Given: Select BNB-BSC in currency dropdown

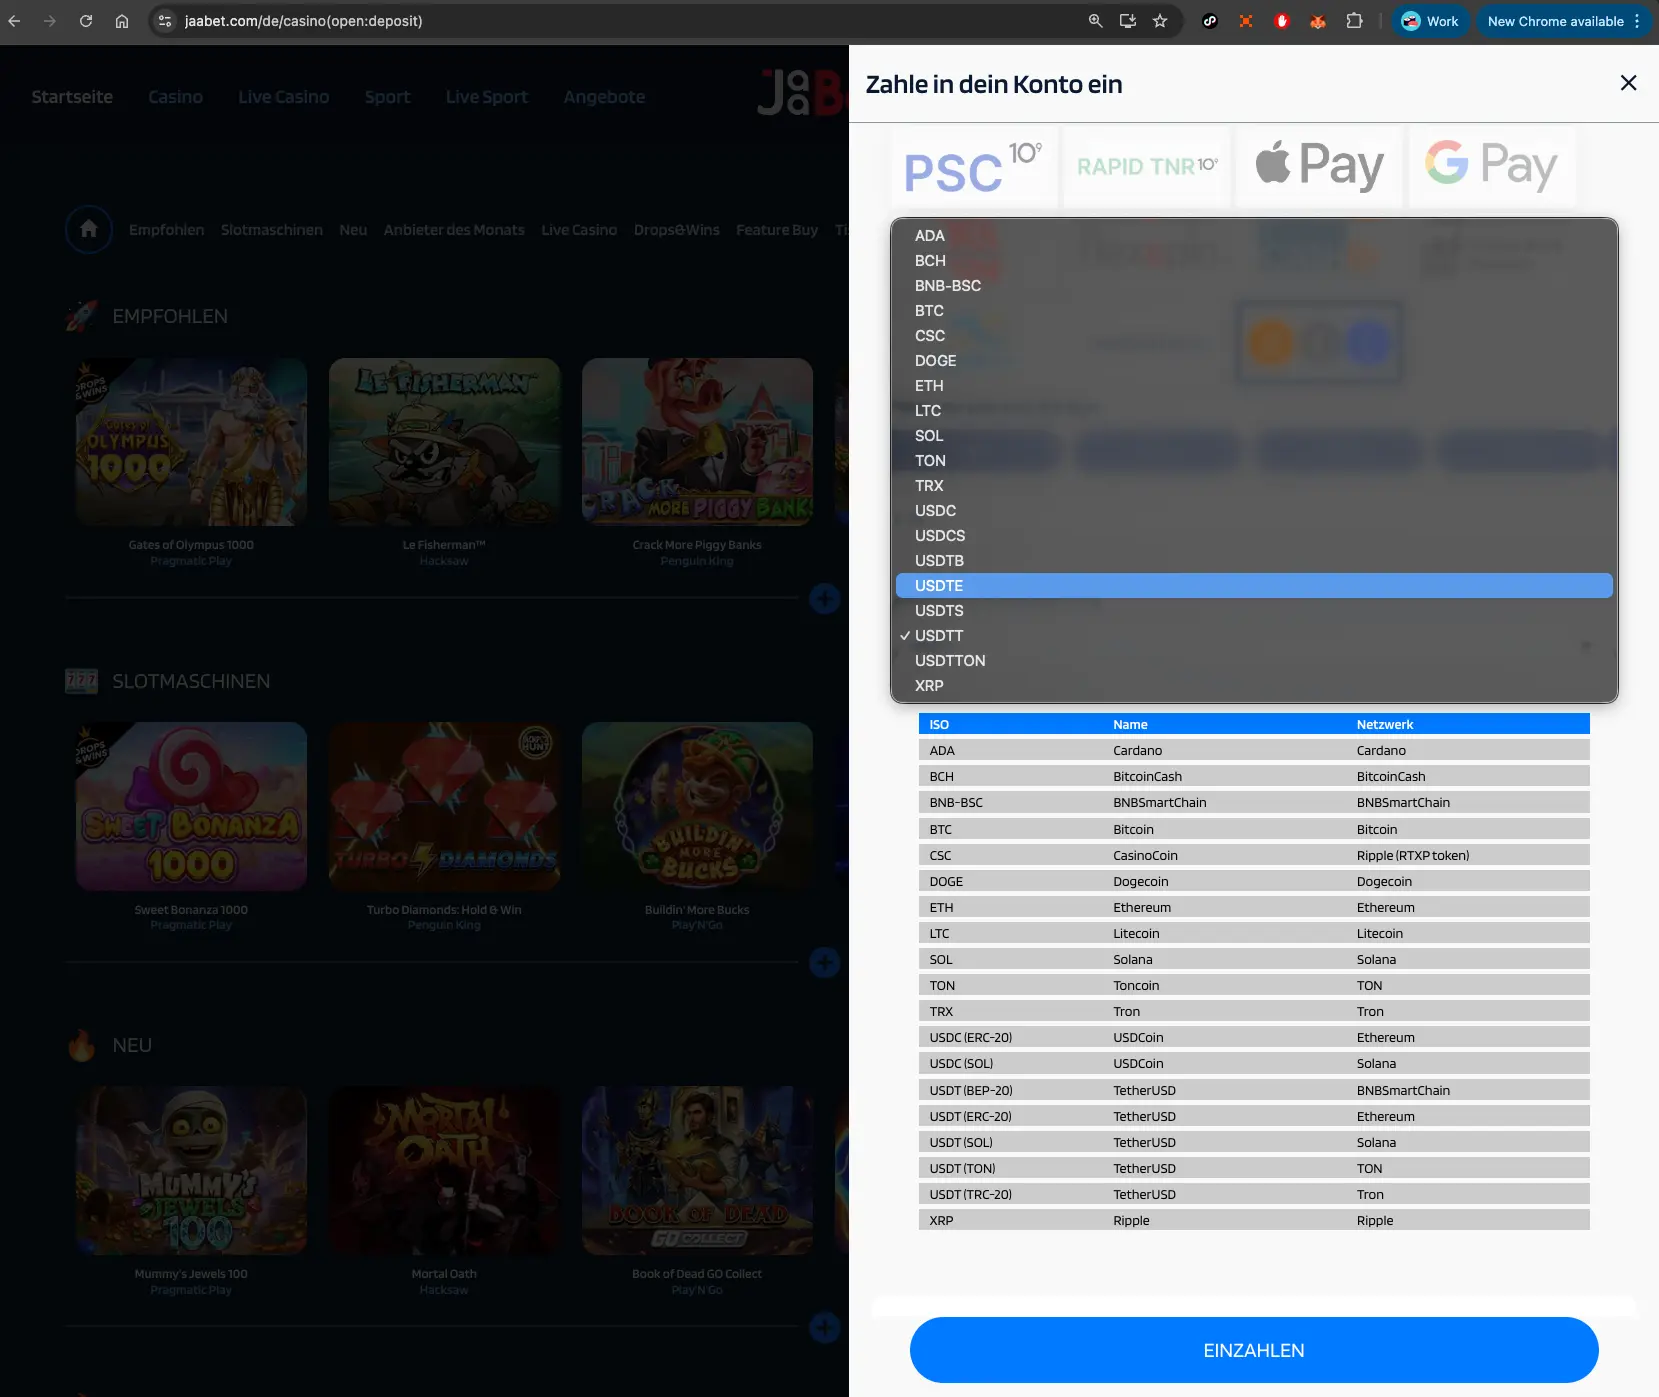Looking at the screenshot, I should pos(1254,286).
